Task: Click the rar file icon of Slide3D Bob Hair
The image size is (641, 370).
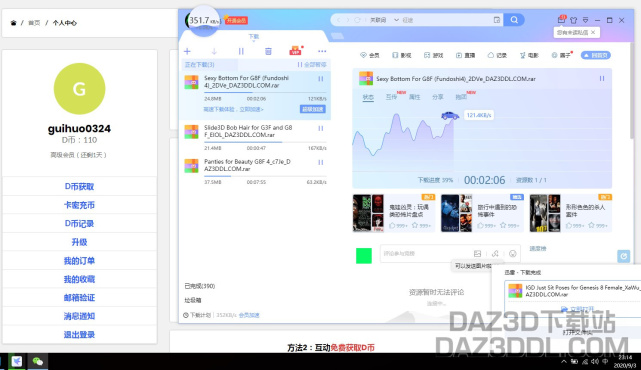Action: 191,132
